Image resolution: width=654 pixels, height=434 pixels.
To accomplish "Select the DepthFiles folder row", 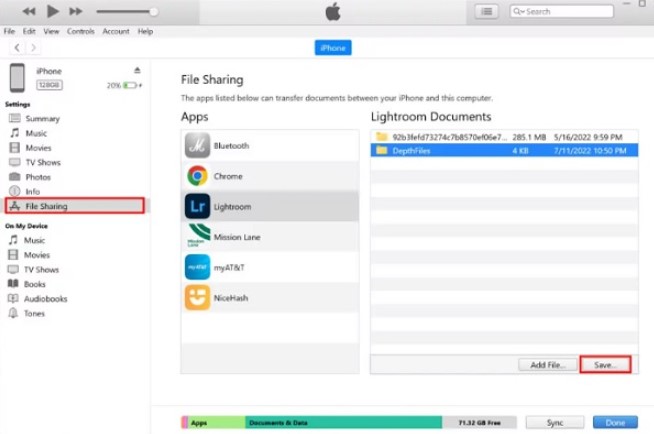I will [x=504, y=151].
